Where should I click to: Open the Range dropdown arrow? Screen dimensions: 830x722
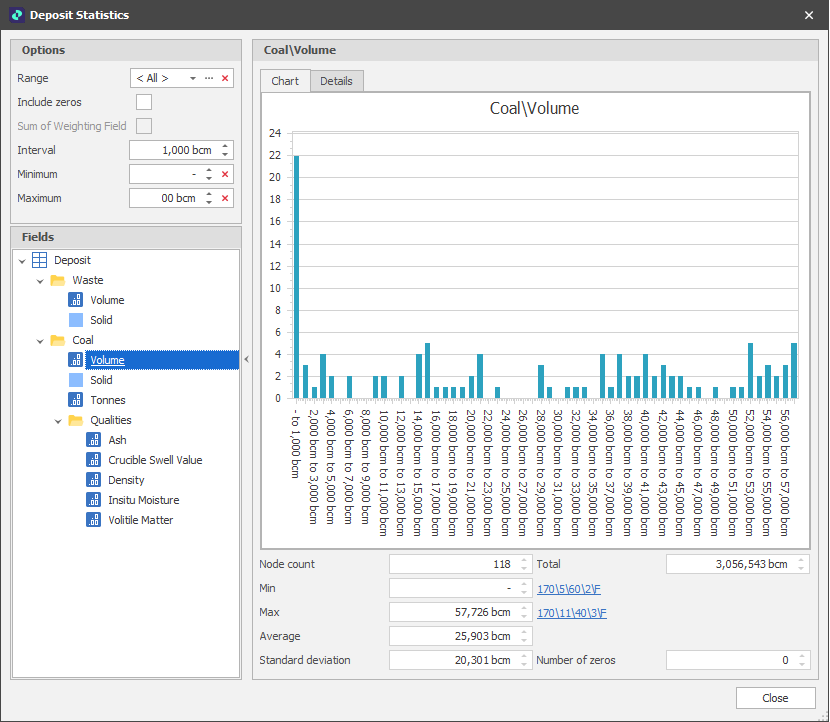pyautogui.click(x=193, y=78)
